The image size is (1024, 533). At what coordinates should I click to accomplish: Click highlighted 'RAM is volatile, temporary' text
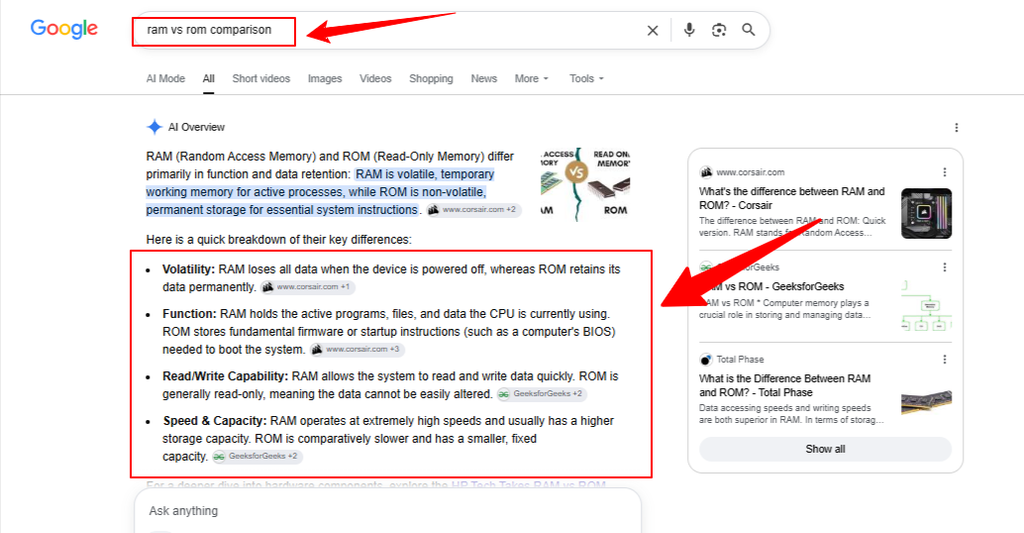(424, 174)
